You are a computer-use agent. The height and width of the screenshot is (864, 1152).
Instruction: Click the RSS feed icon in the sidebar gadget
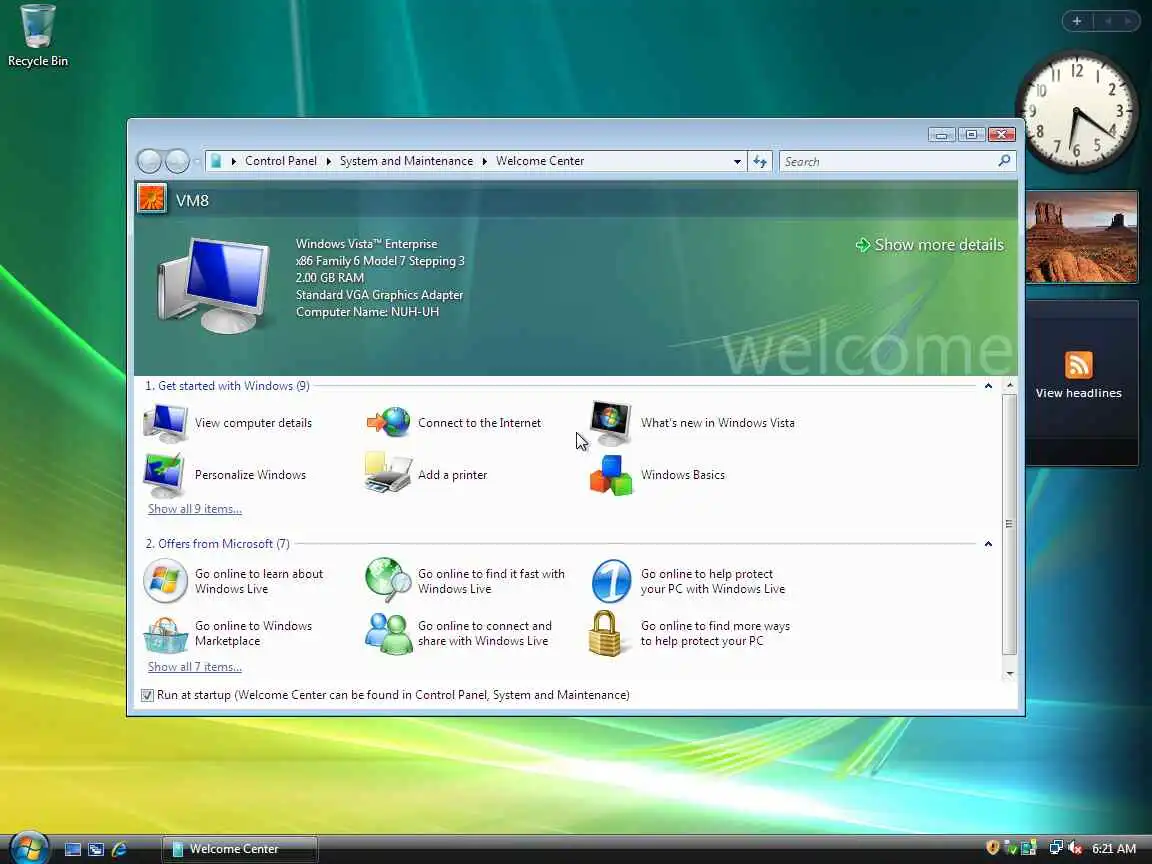(1079, 365)
